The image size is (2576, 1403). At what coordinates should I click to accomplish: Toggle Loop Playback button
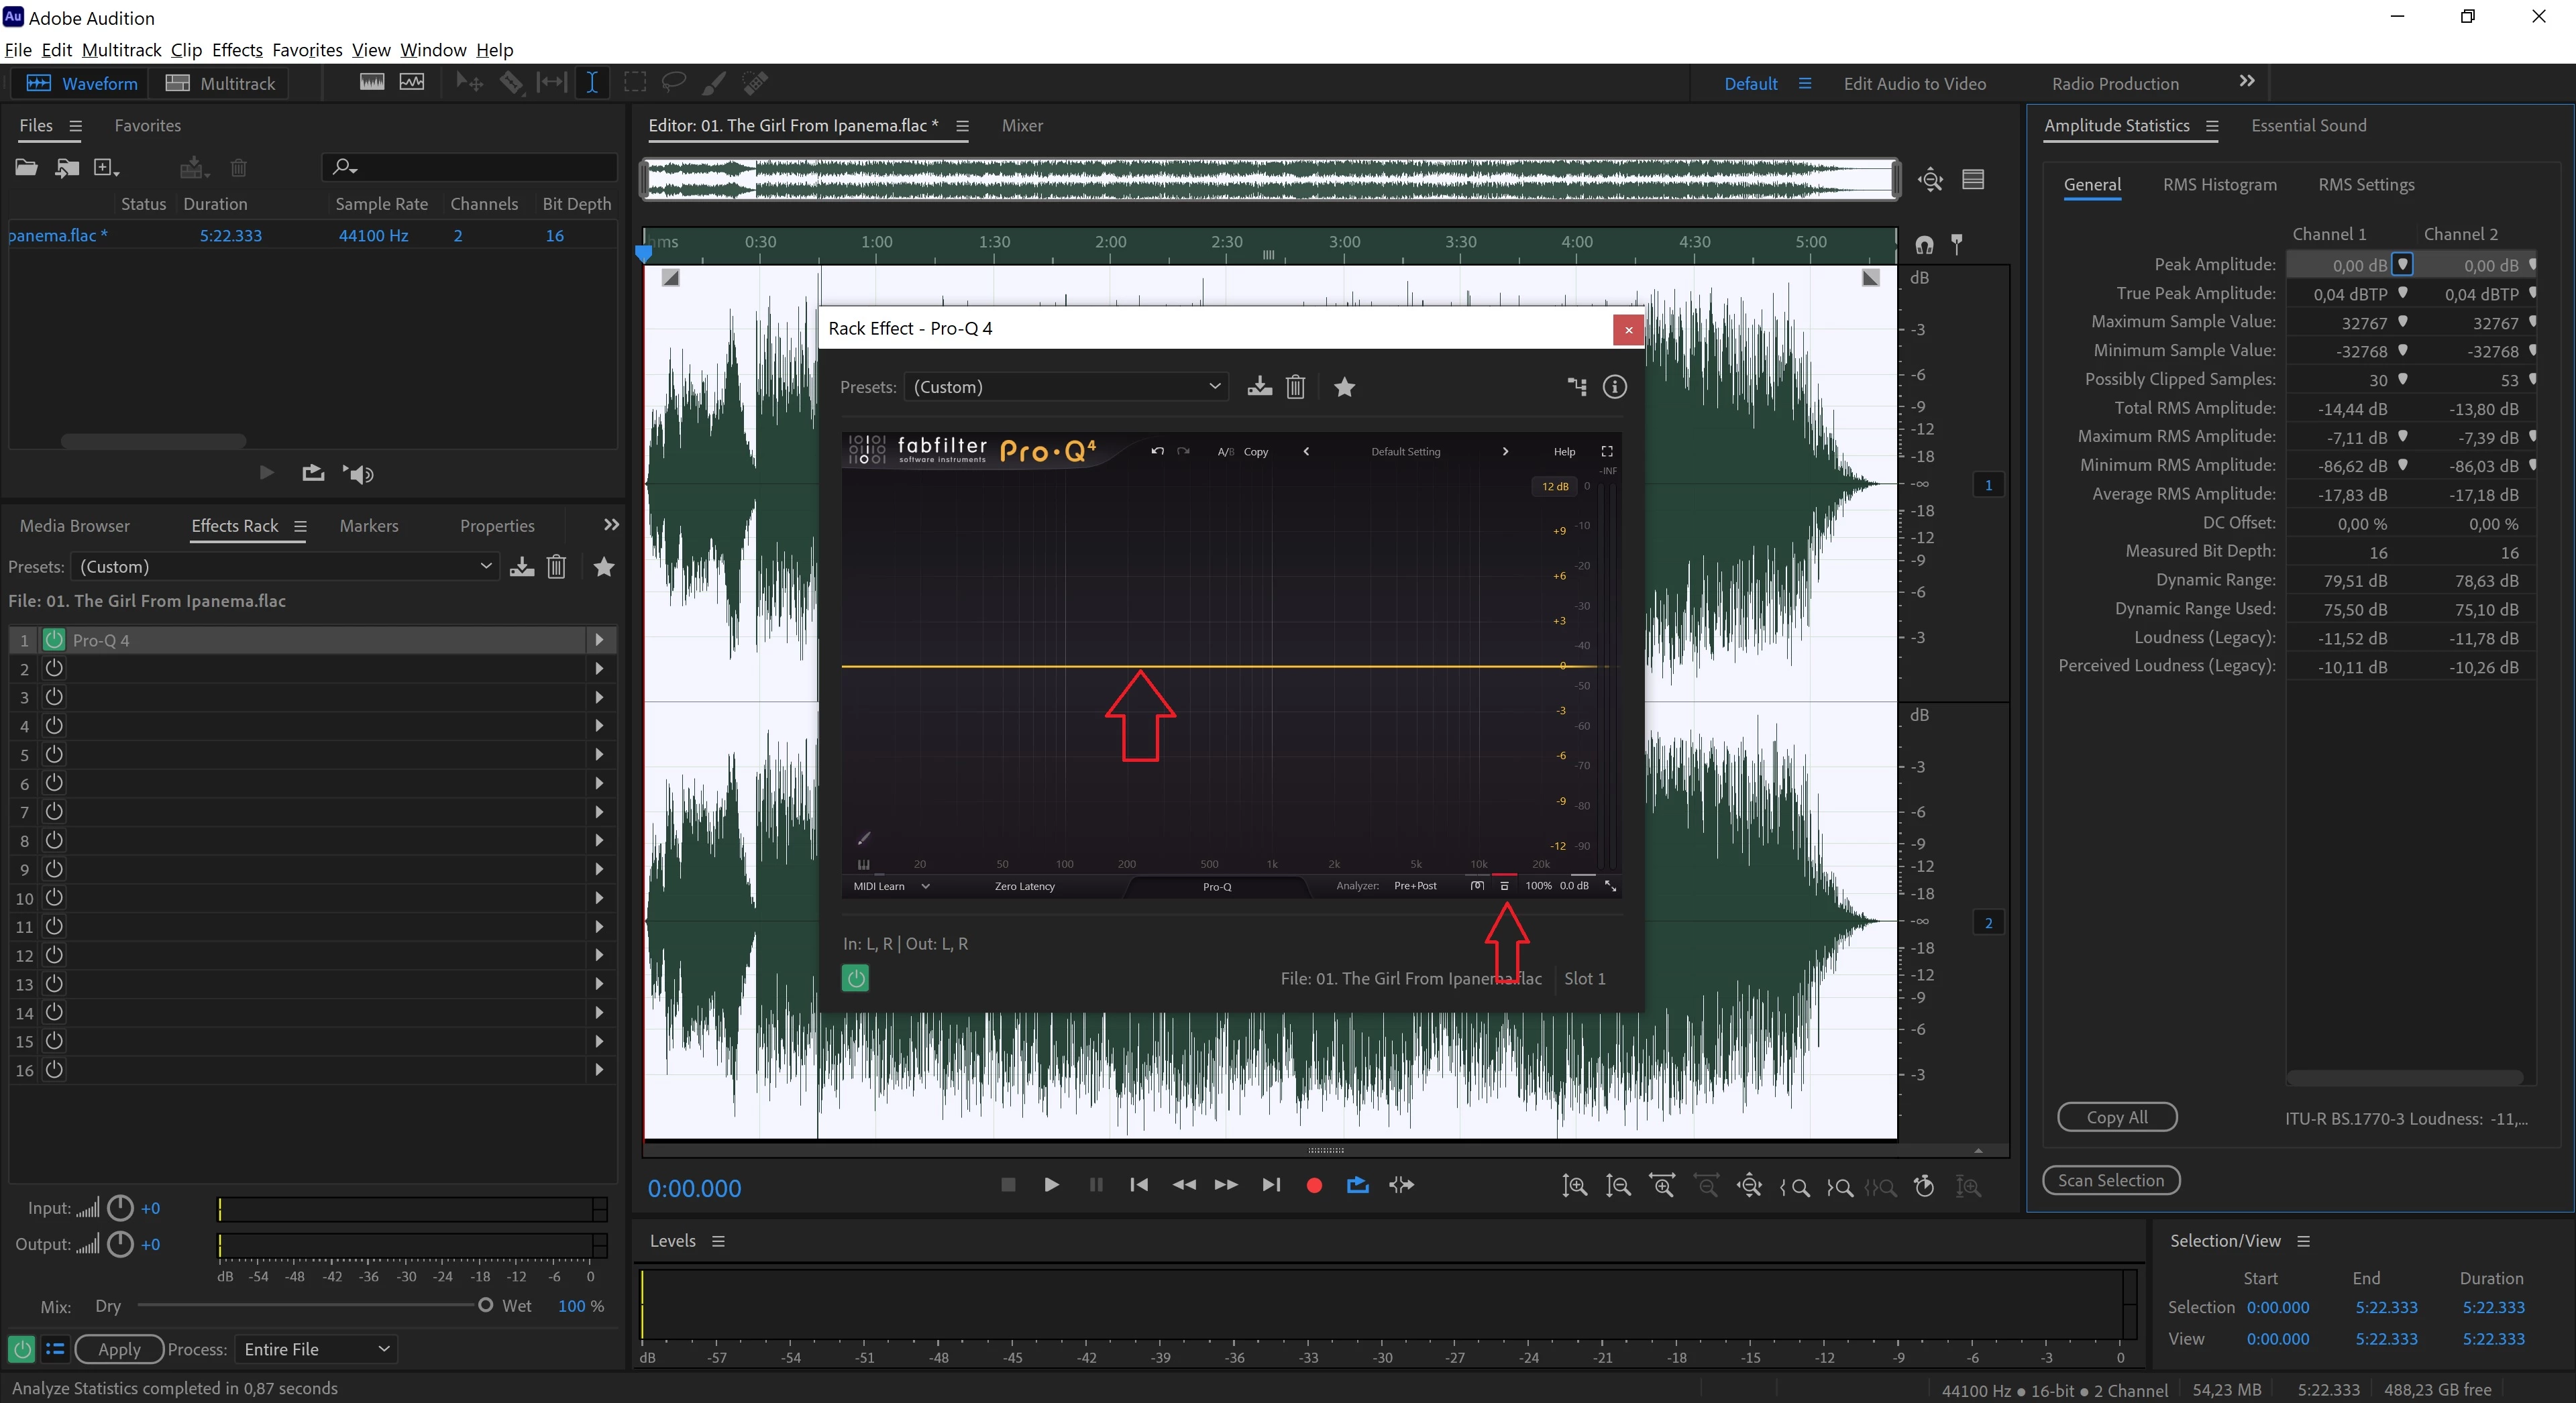(x=1357, y=1185)
